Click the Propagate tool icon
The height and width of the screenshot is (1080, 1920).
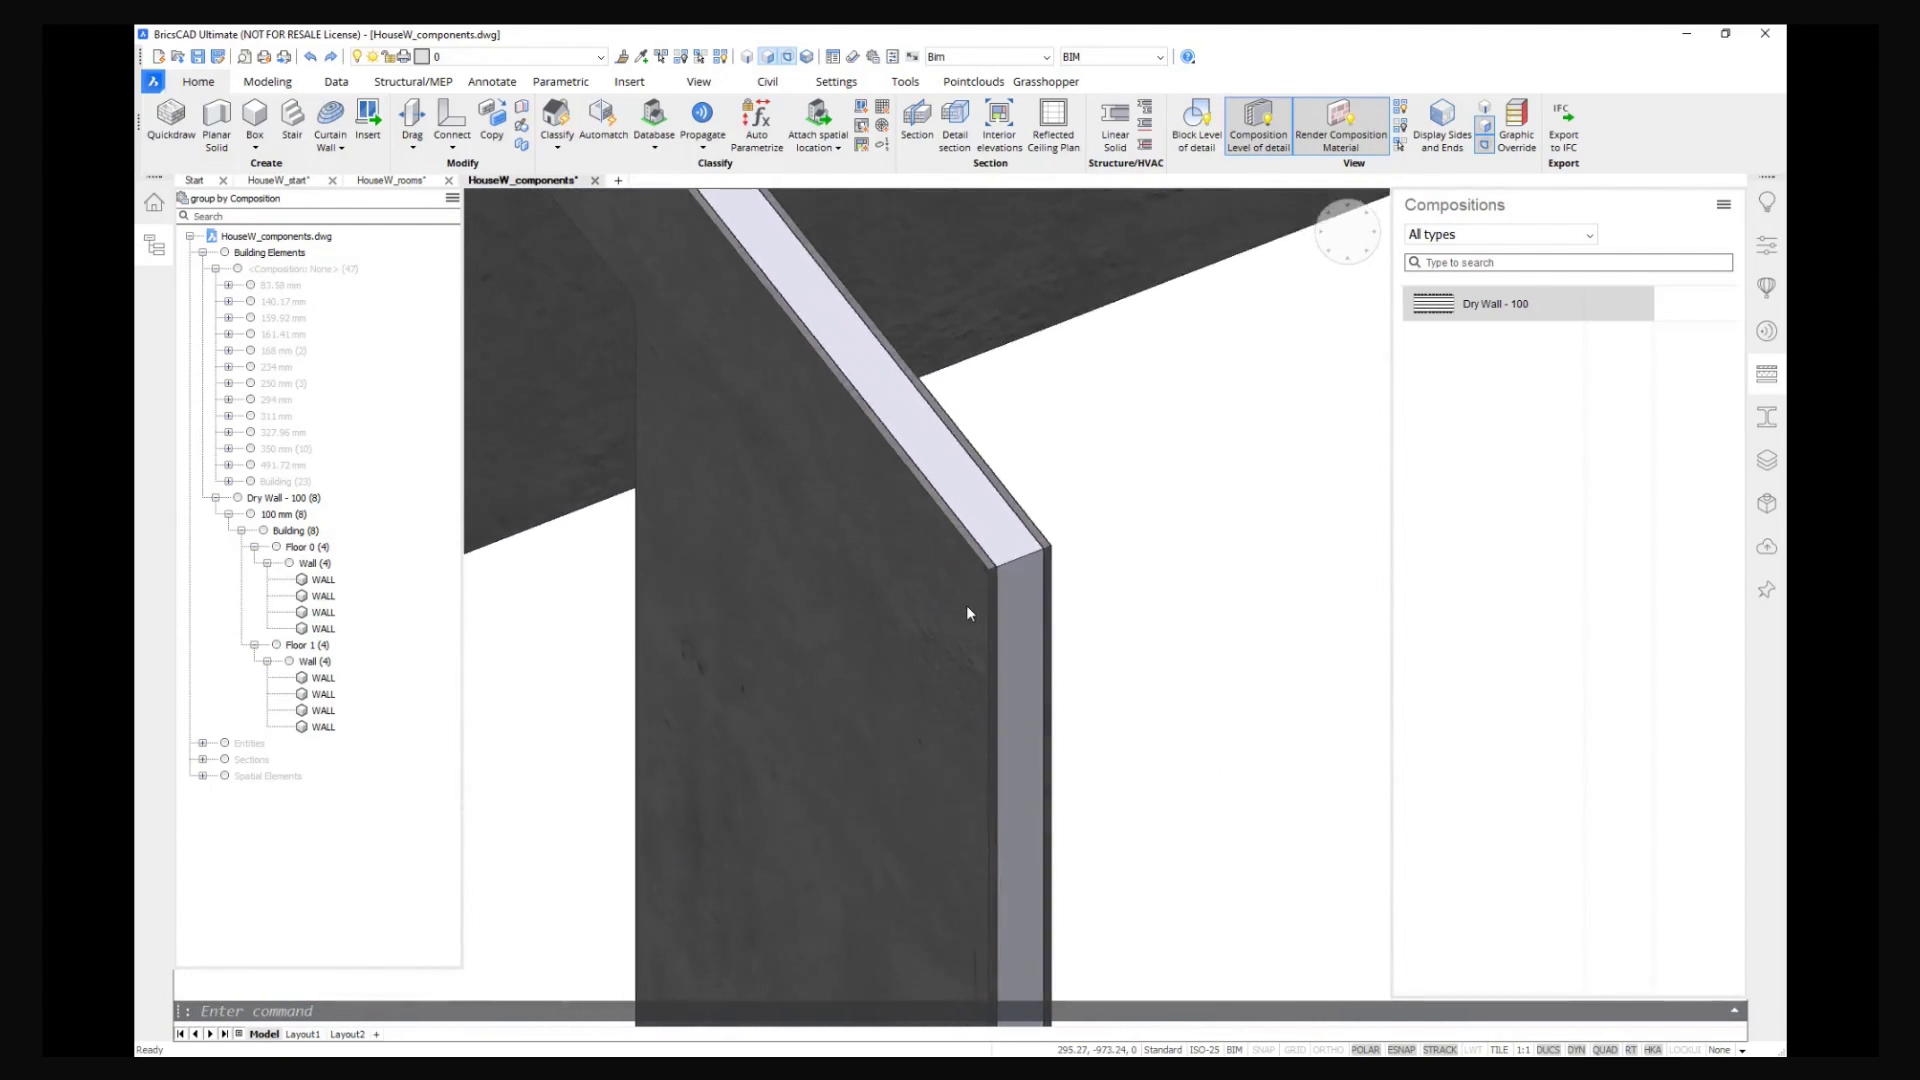pyautogui.click(x=702, y=114)
